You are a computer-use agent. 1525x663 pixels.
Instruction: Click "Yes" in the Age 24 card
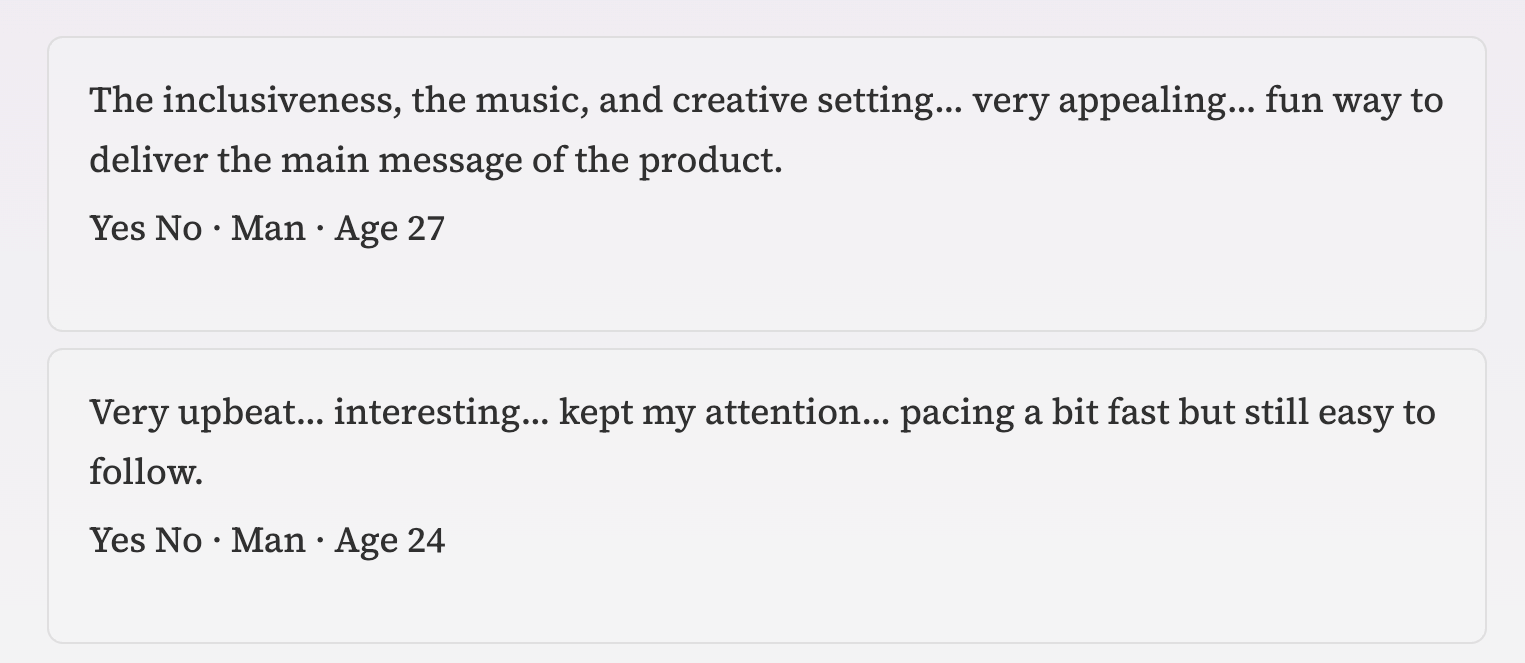coord(118,541)
